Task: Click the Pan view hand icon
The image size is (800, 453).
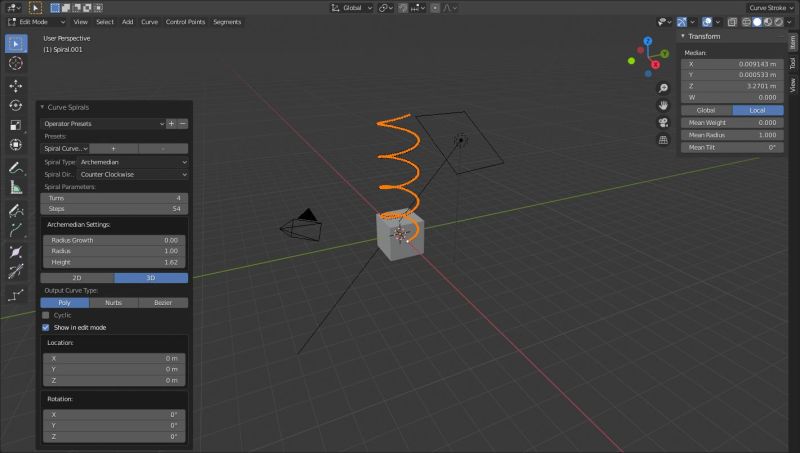Action: (x=663, y=105)
